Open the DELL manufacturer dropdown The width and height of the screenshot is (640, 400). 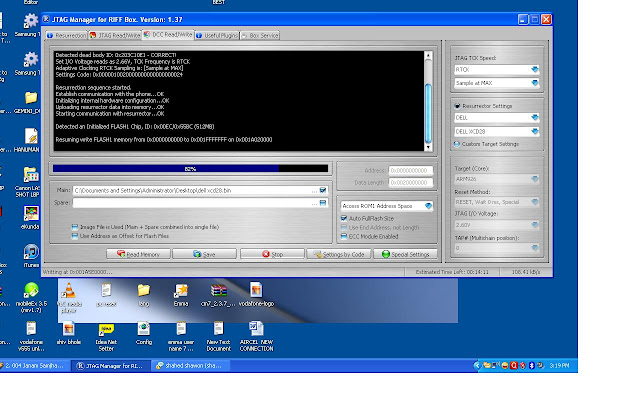tap(535, 118)
